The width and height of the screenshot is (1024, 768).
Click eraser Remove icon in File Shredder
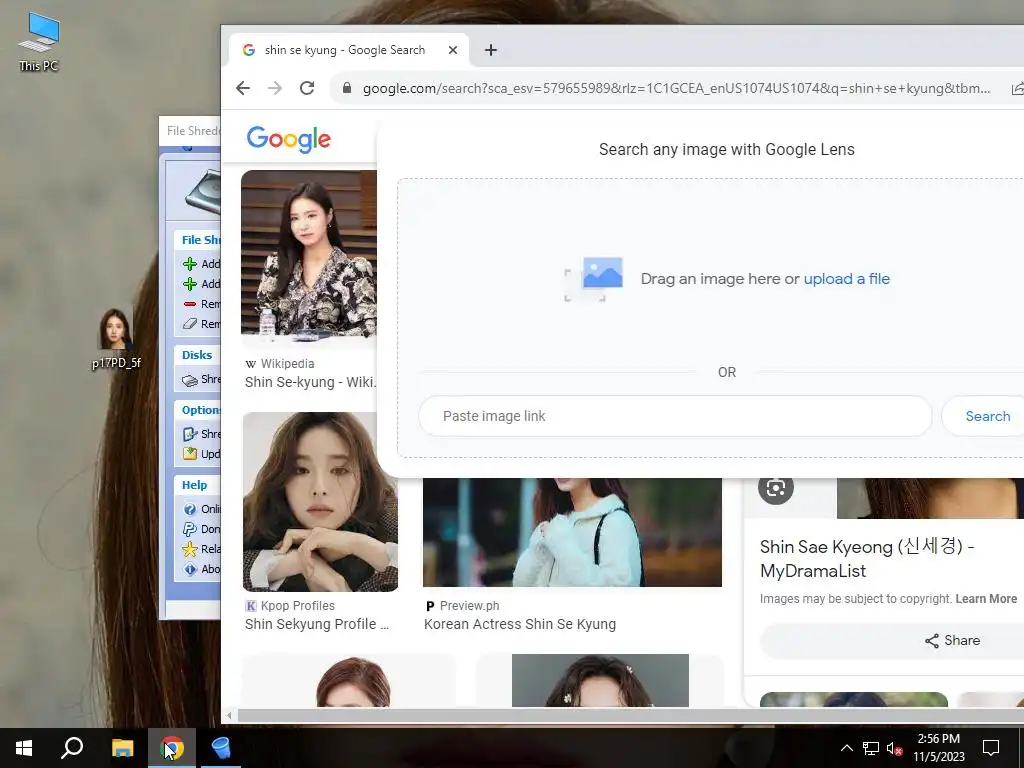click(x=190, y=324)
